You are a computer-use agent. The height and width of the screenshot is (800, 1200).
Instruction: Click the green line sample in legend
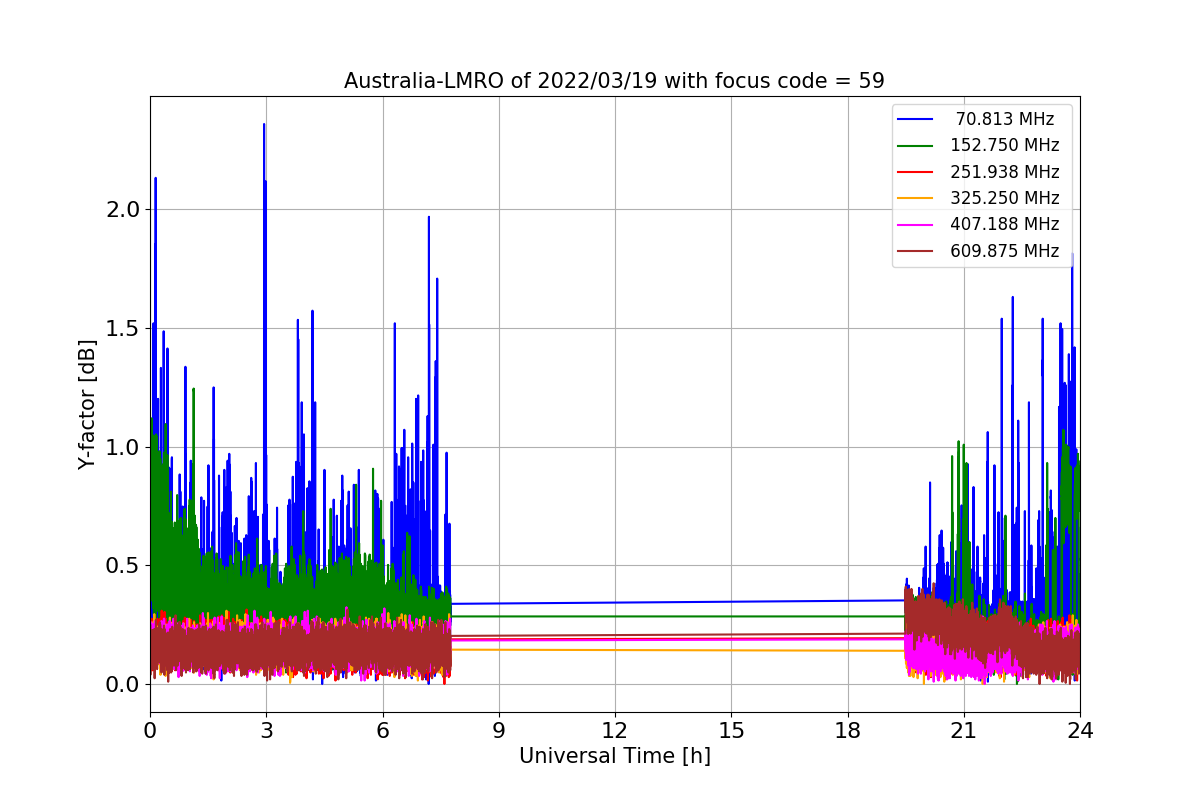click(916, 145)
